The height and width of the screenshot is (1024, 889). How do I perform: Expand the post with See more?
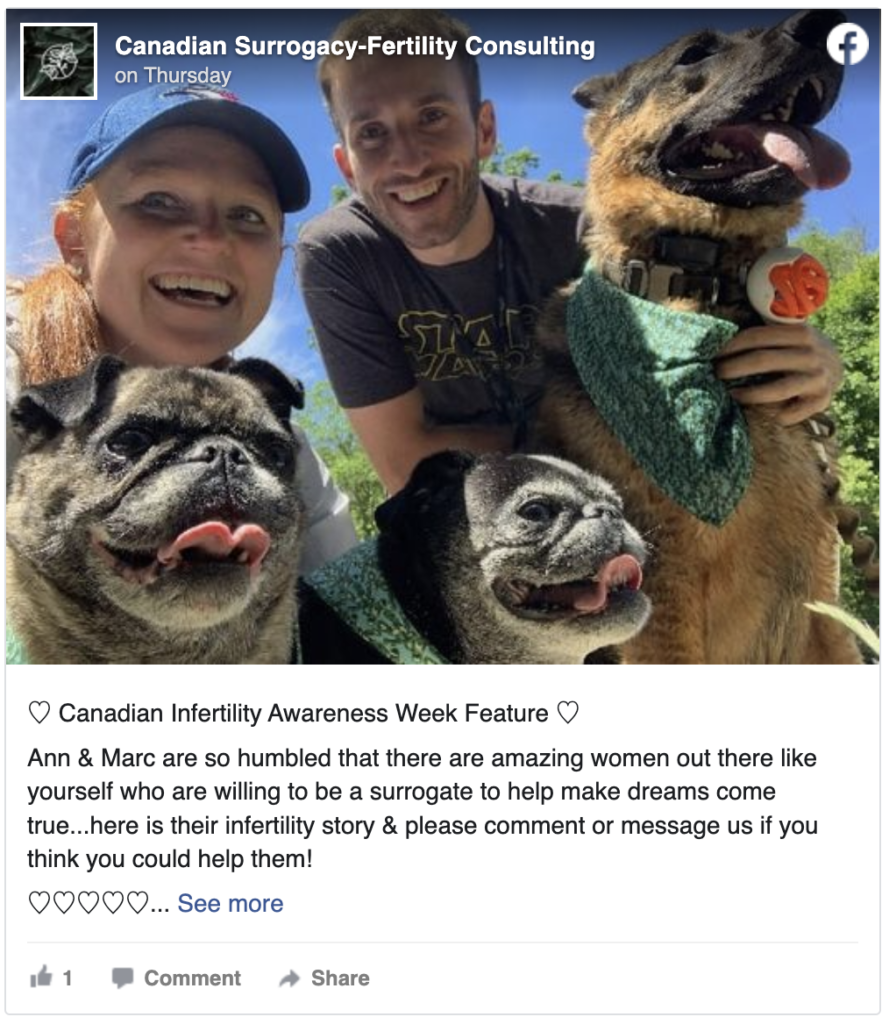tap(230, 903)
